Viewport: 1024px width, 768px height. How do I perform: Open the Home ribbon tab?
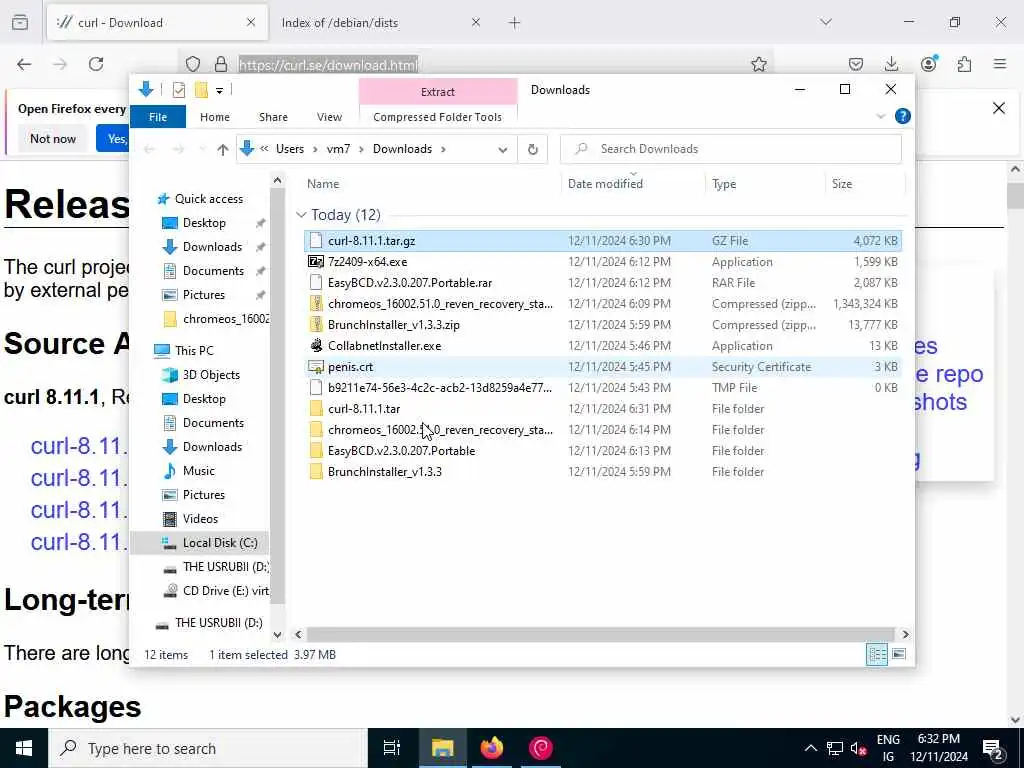pyautogui.click(x=215, y=117)
